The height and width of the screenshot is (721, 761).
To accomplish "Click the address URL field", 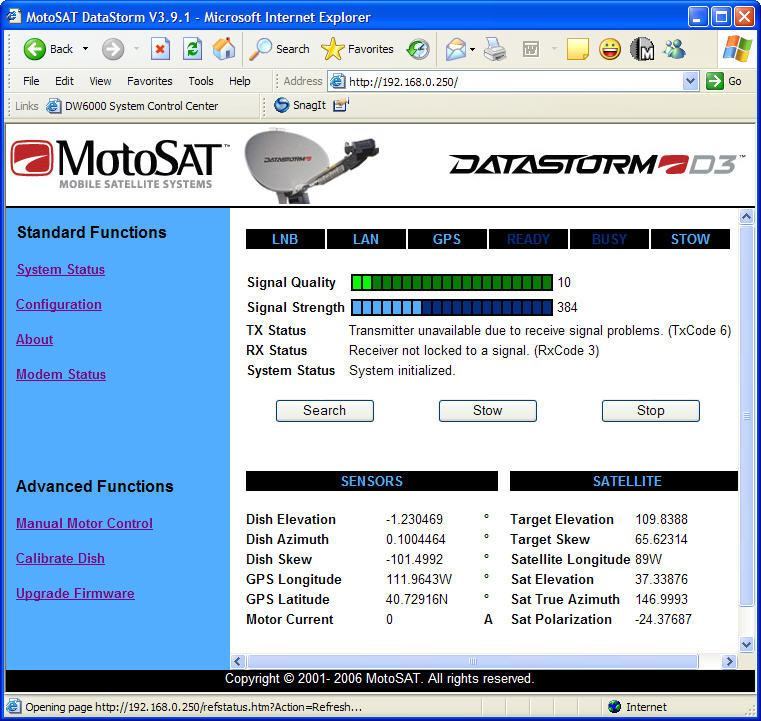I will click(513, 82).
